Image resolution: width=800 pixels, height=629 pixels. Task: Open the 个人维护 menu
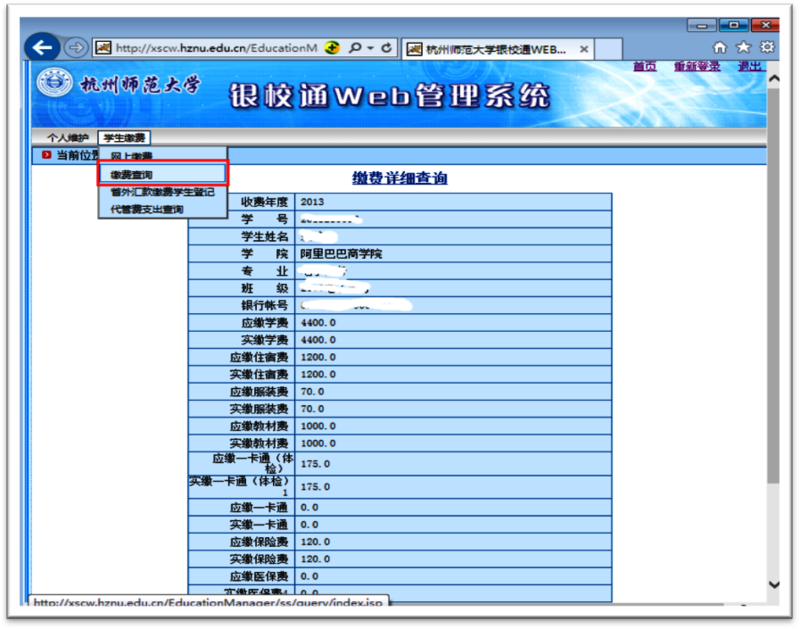pyautogui.click(x=68, y=137)
